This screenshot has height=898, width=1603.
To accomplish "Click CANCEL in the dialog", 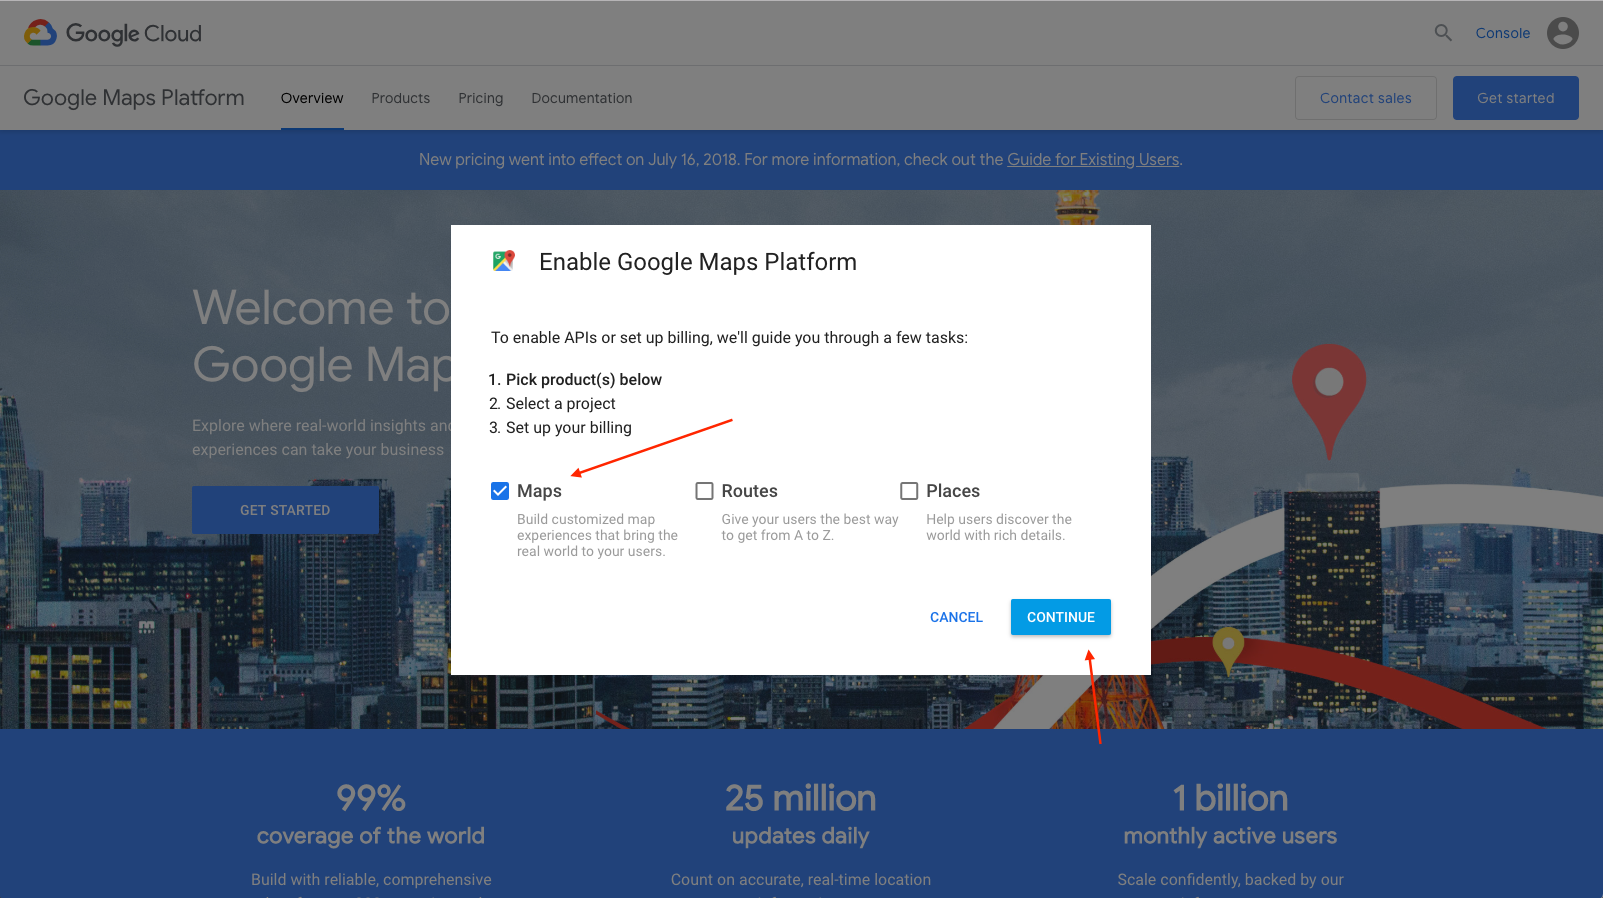I will [x=956, y=617].
